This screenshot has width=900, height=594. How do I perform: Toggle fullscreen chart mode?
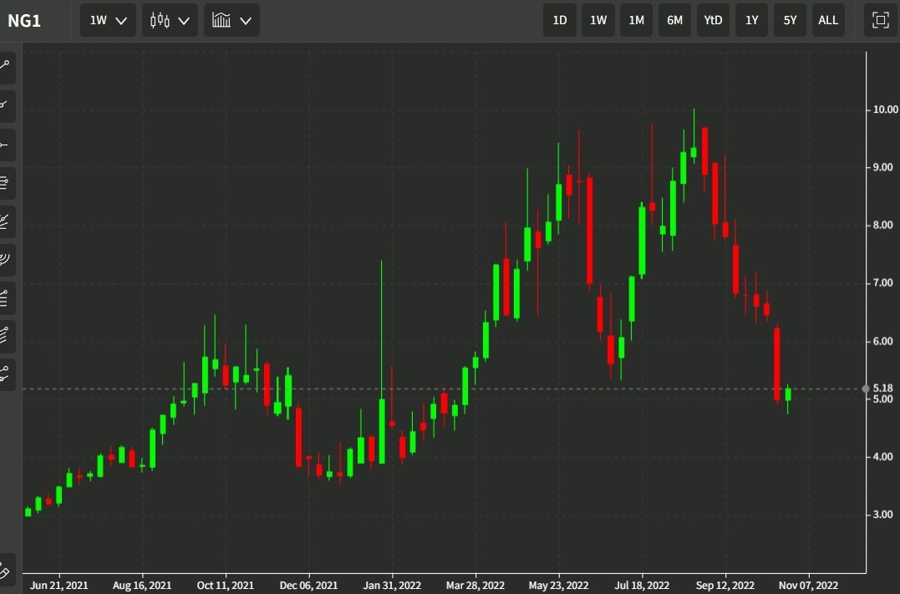880,21
